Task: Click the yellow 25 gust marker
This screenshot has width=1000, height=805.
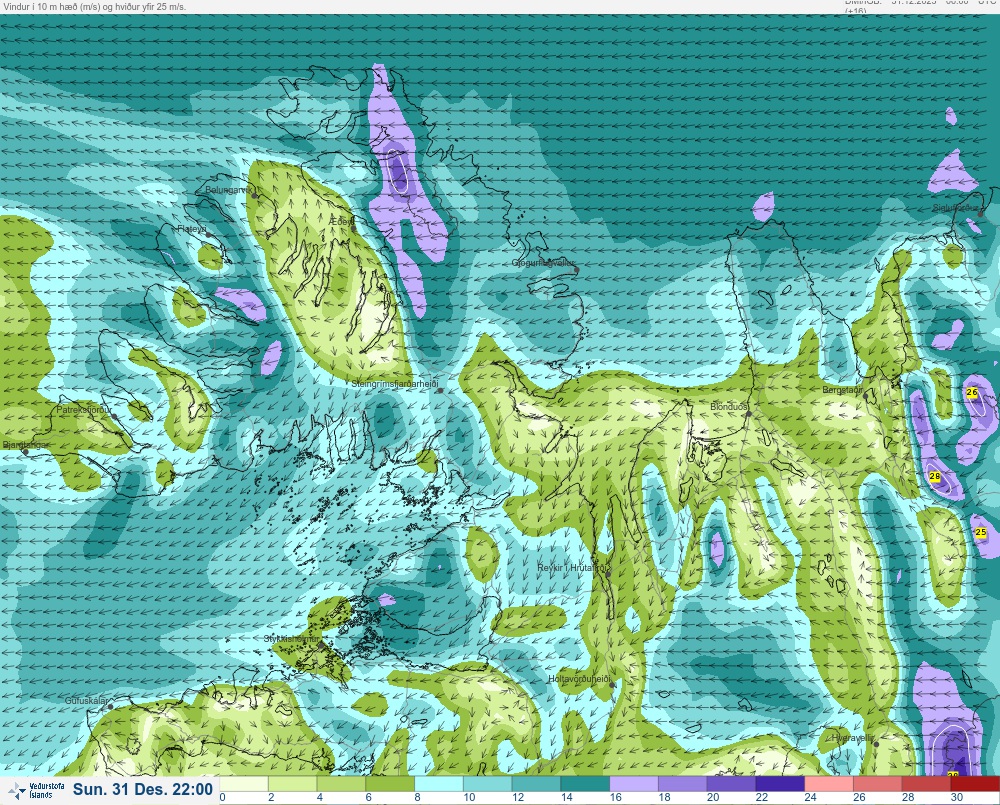Action: point(981,532)
